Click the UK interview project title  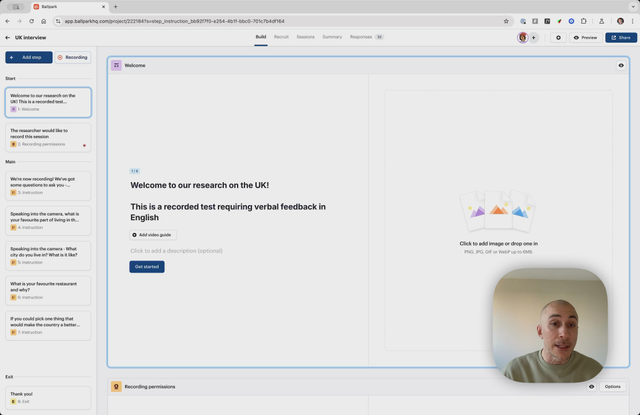[31, 38]
